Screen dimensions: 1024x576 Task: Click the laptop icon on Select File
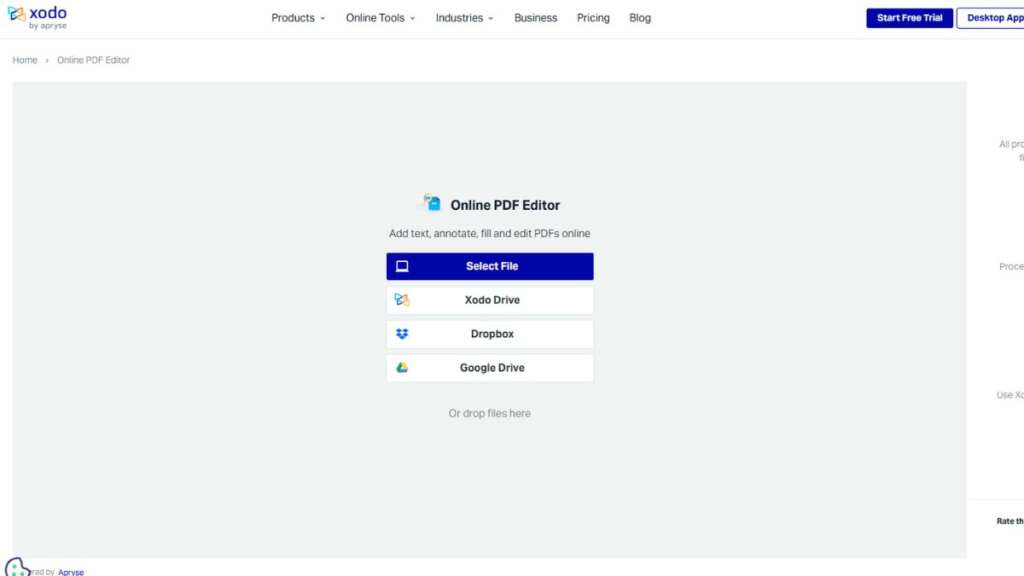pyautogui.click(x=402, y=266)
